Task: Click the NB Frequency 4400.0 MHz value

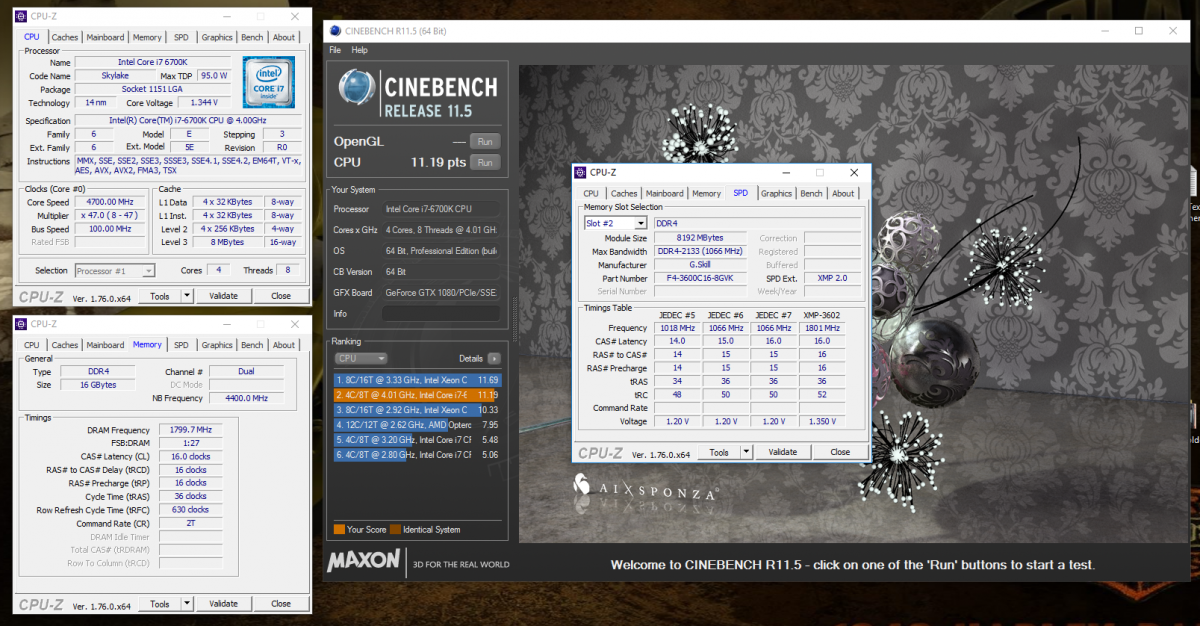Action: 246,398
